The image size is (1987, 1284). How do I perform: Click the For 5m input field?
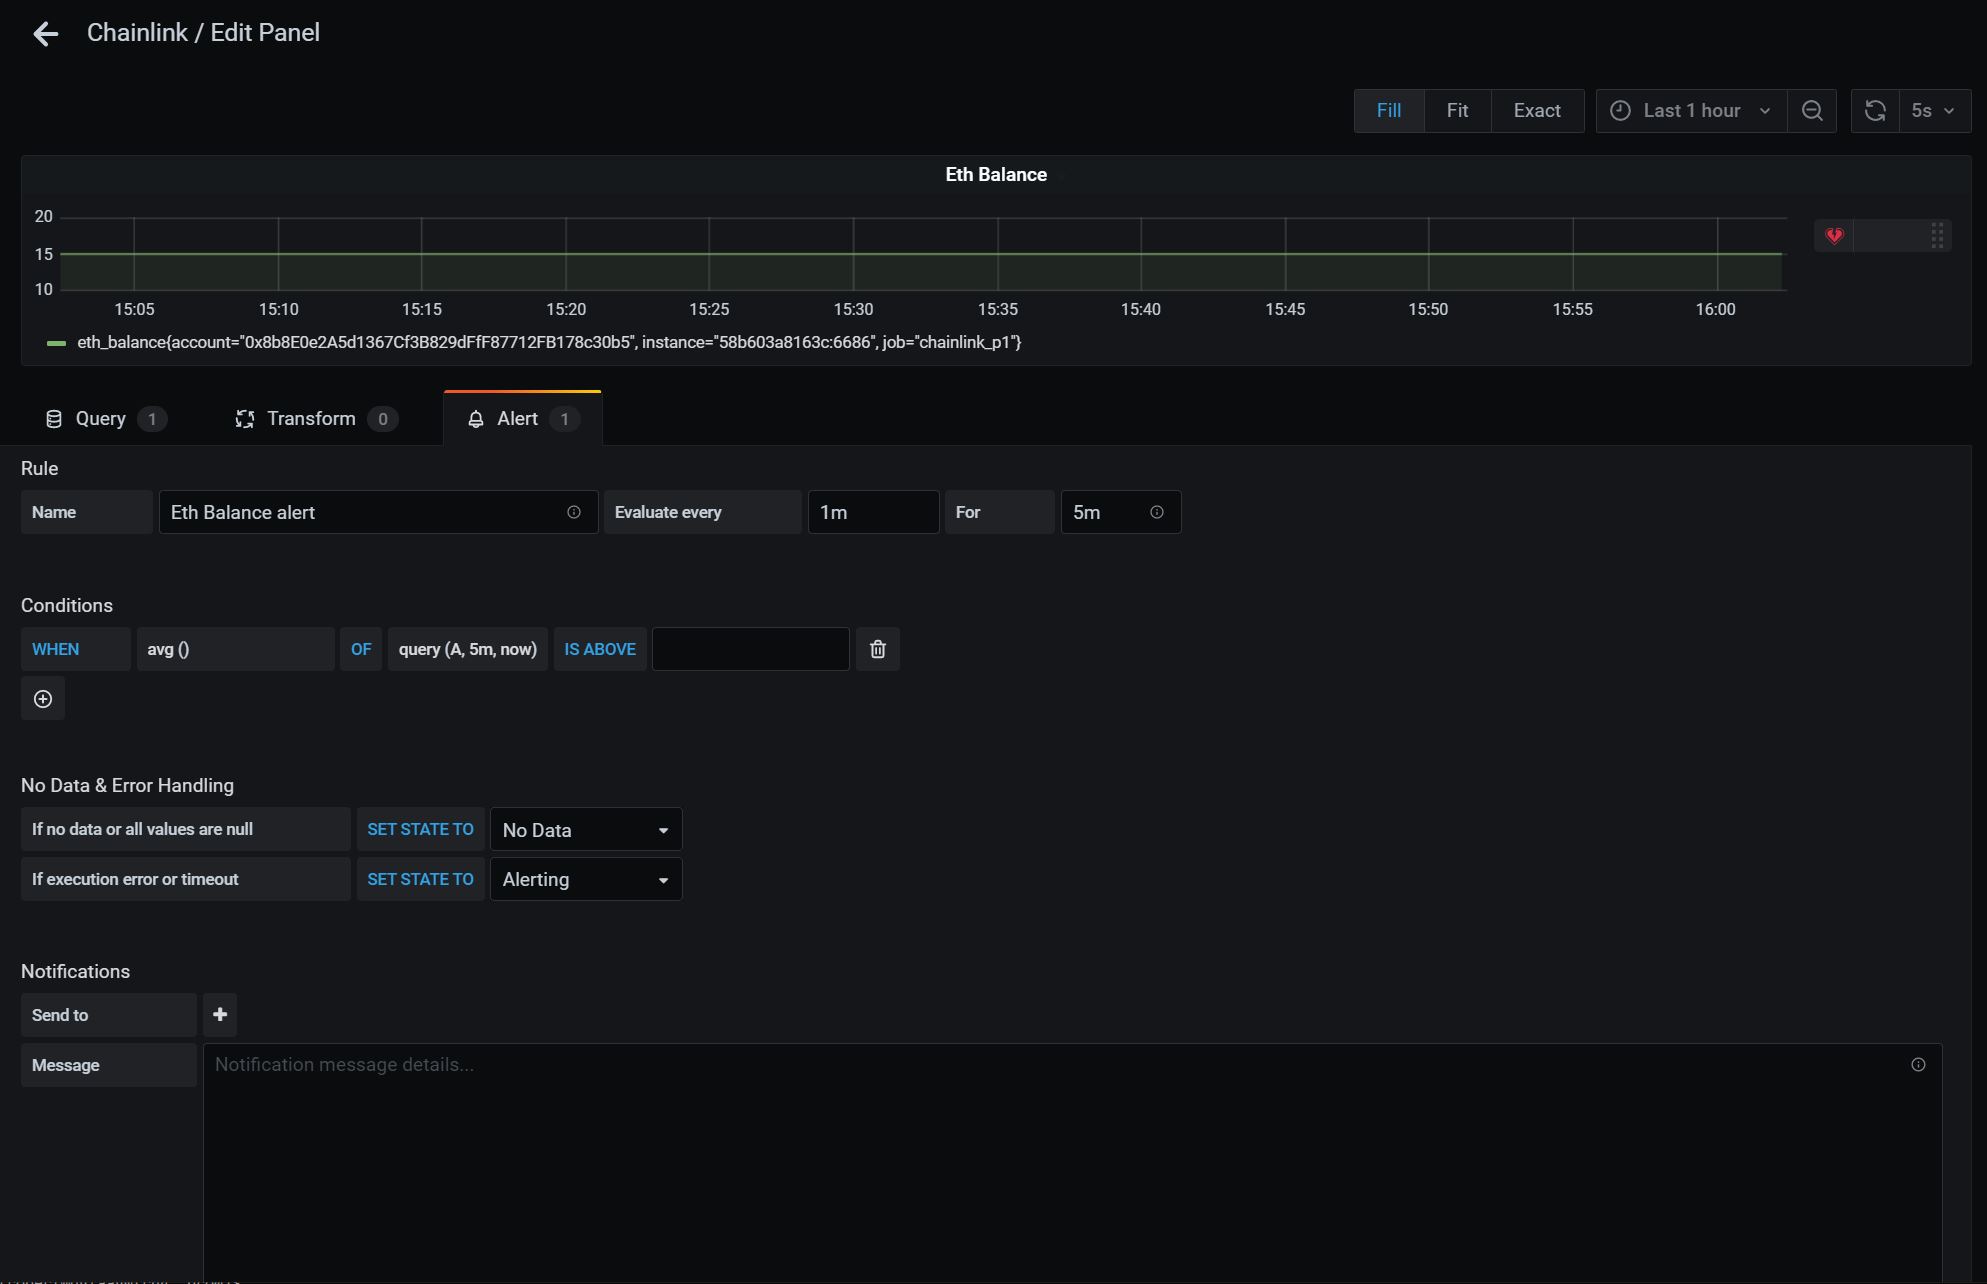(x=1120, y=512)
